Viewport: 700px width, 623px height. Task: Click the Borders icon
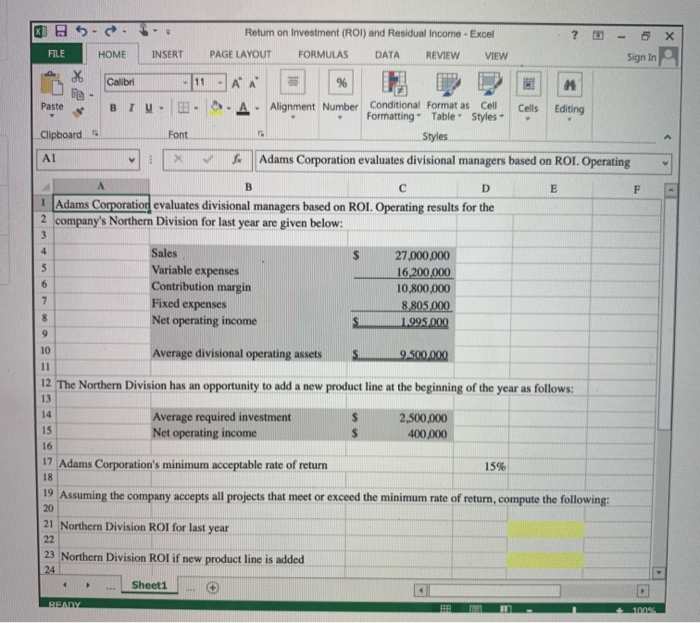point(183,108)
